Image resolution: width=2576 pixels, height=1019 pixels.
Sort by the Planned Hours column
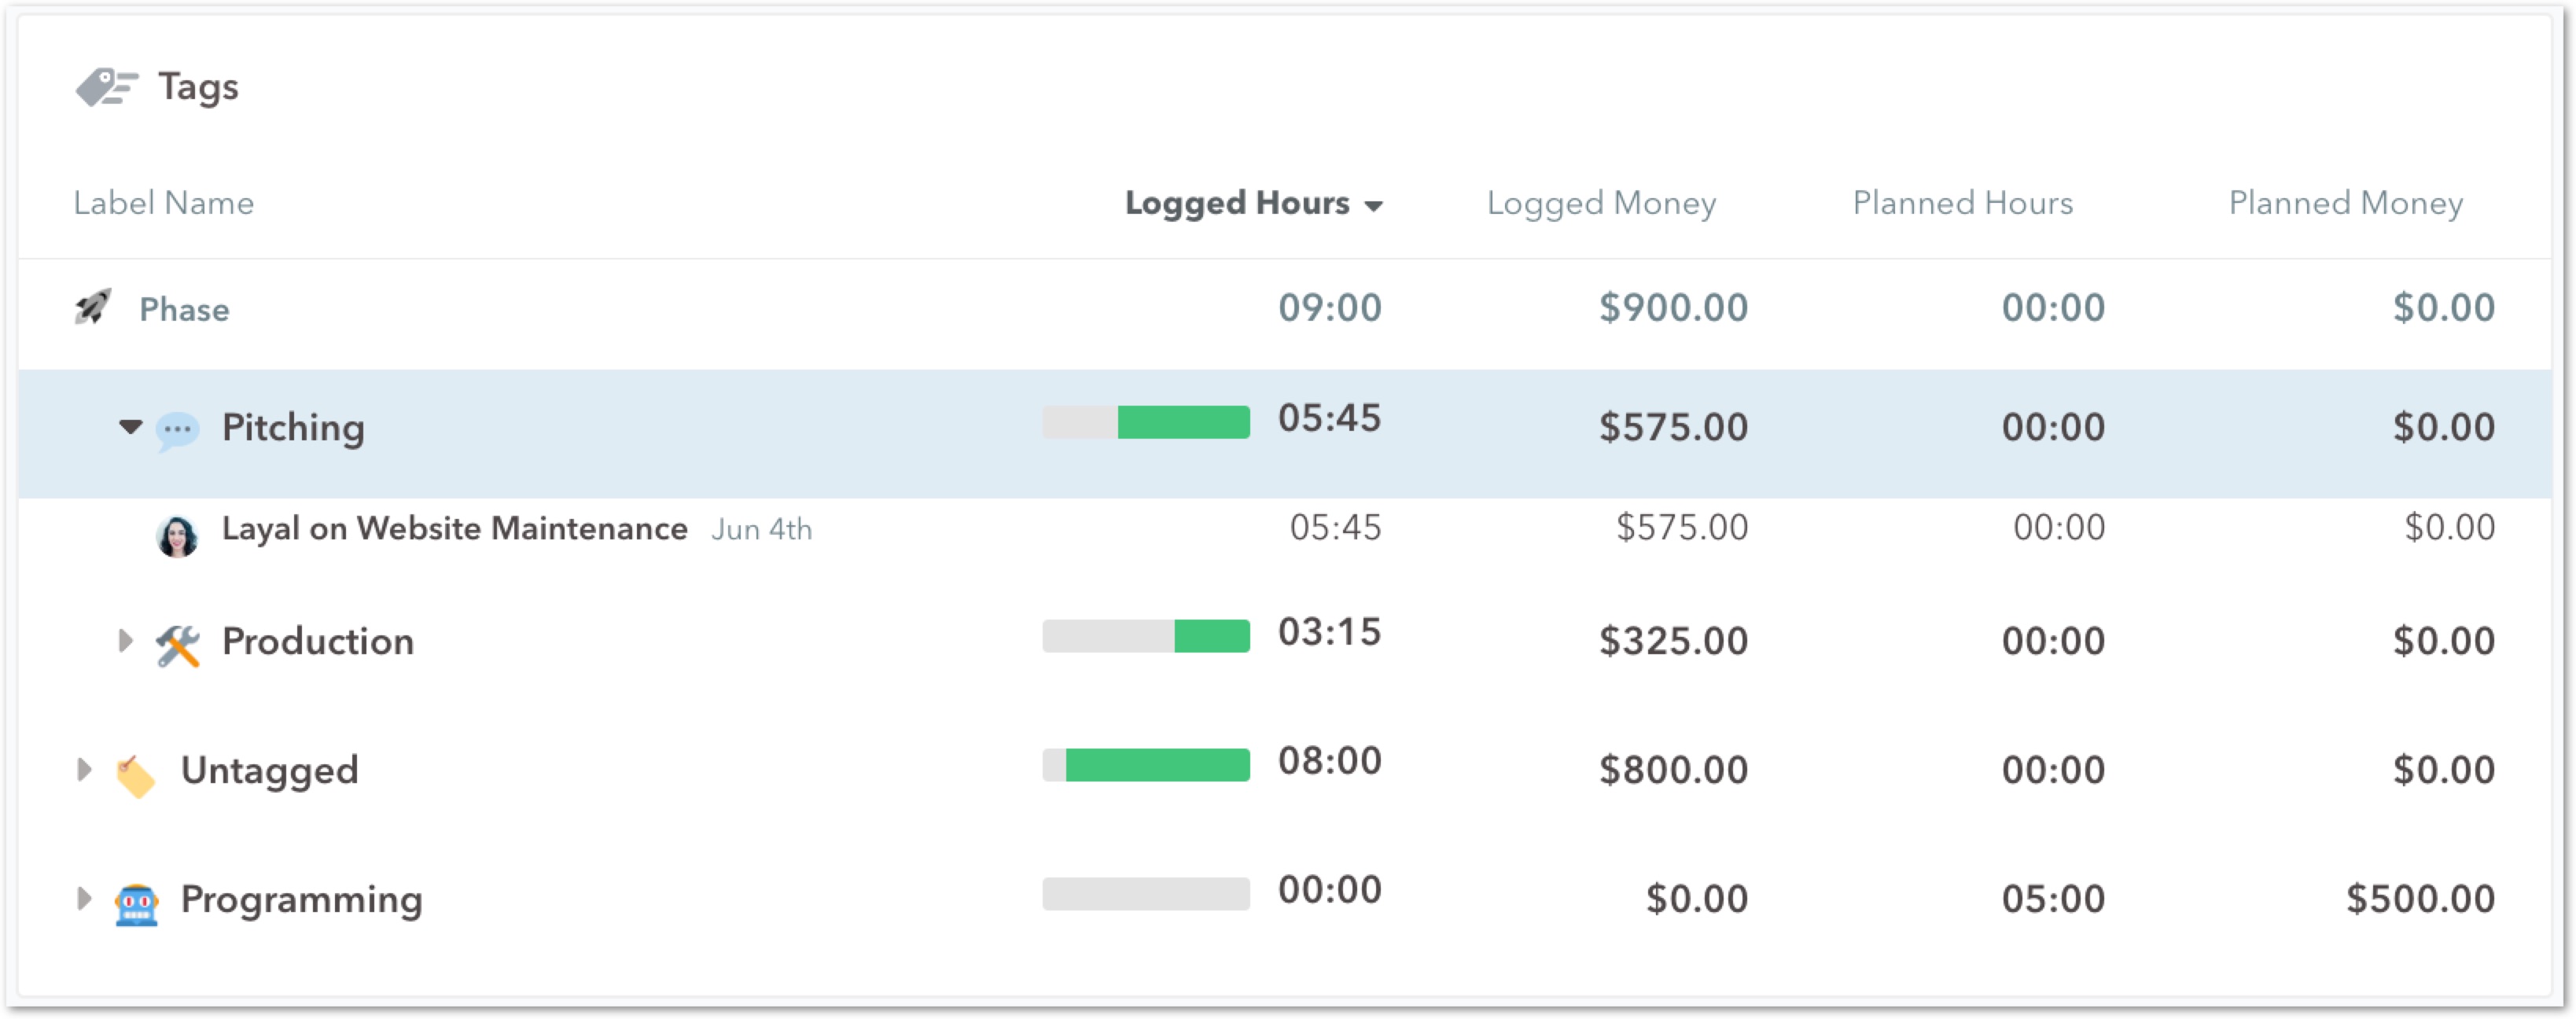[1961, 203]
